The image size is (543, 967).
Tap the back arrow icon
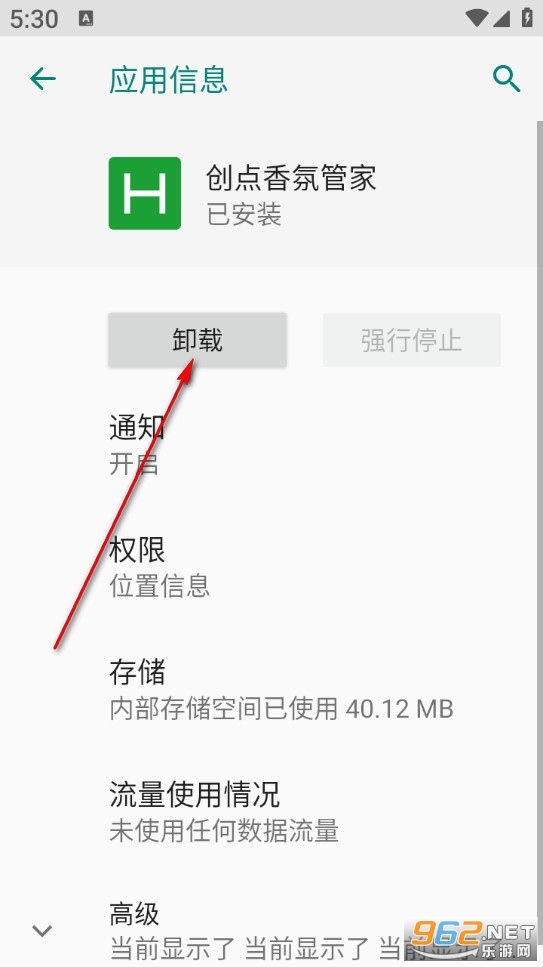(43, 80)
